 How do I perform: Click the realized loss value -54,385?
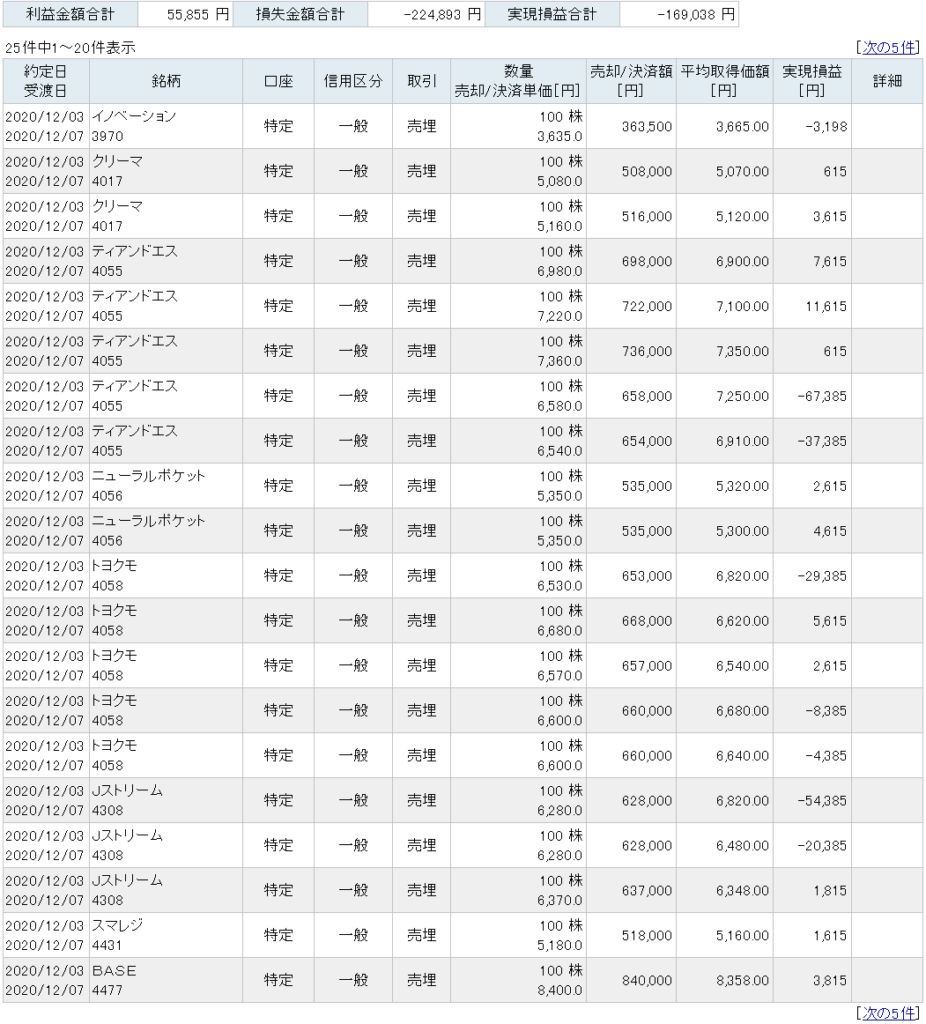[822, 801]
